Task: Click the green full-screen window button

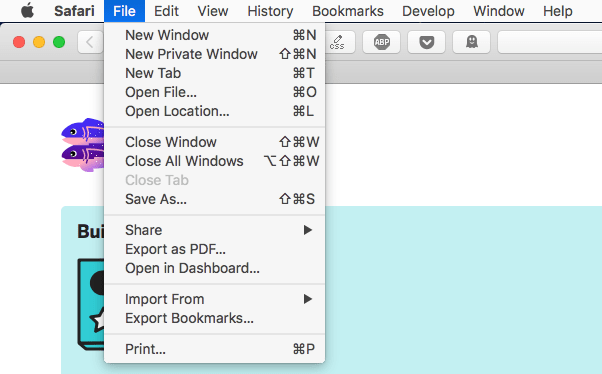Action: click(59, 42)
